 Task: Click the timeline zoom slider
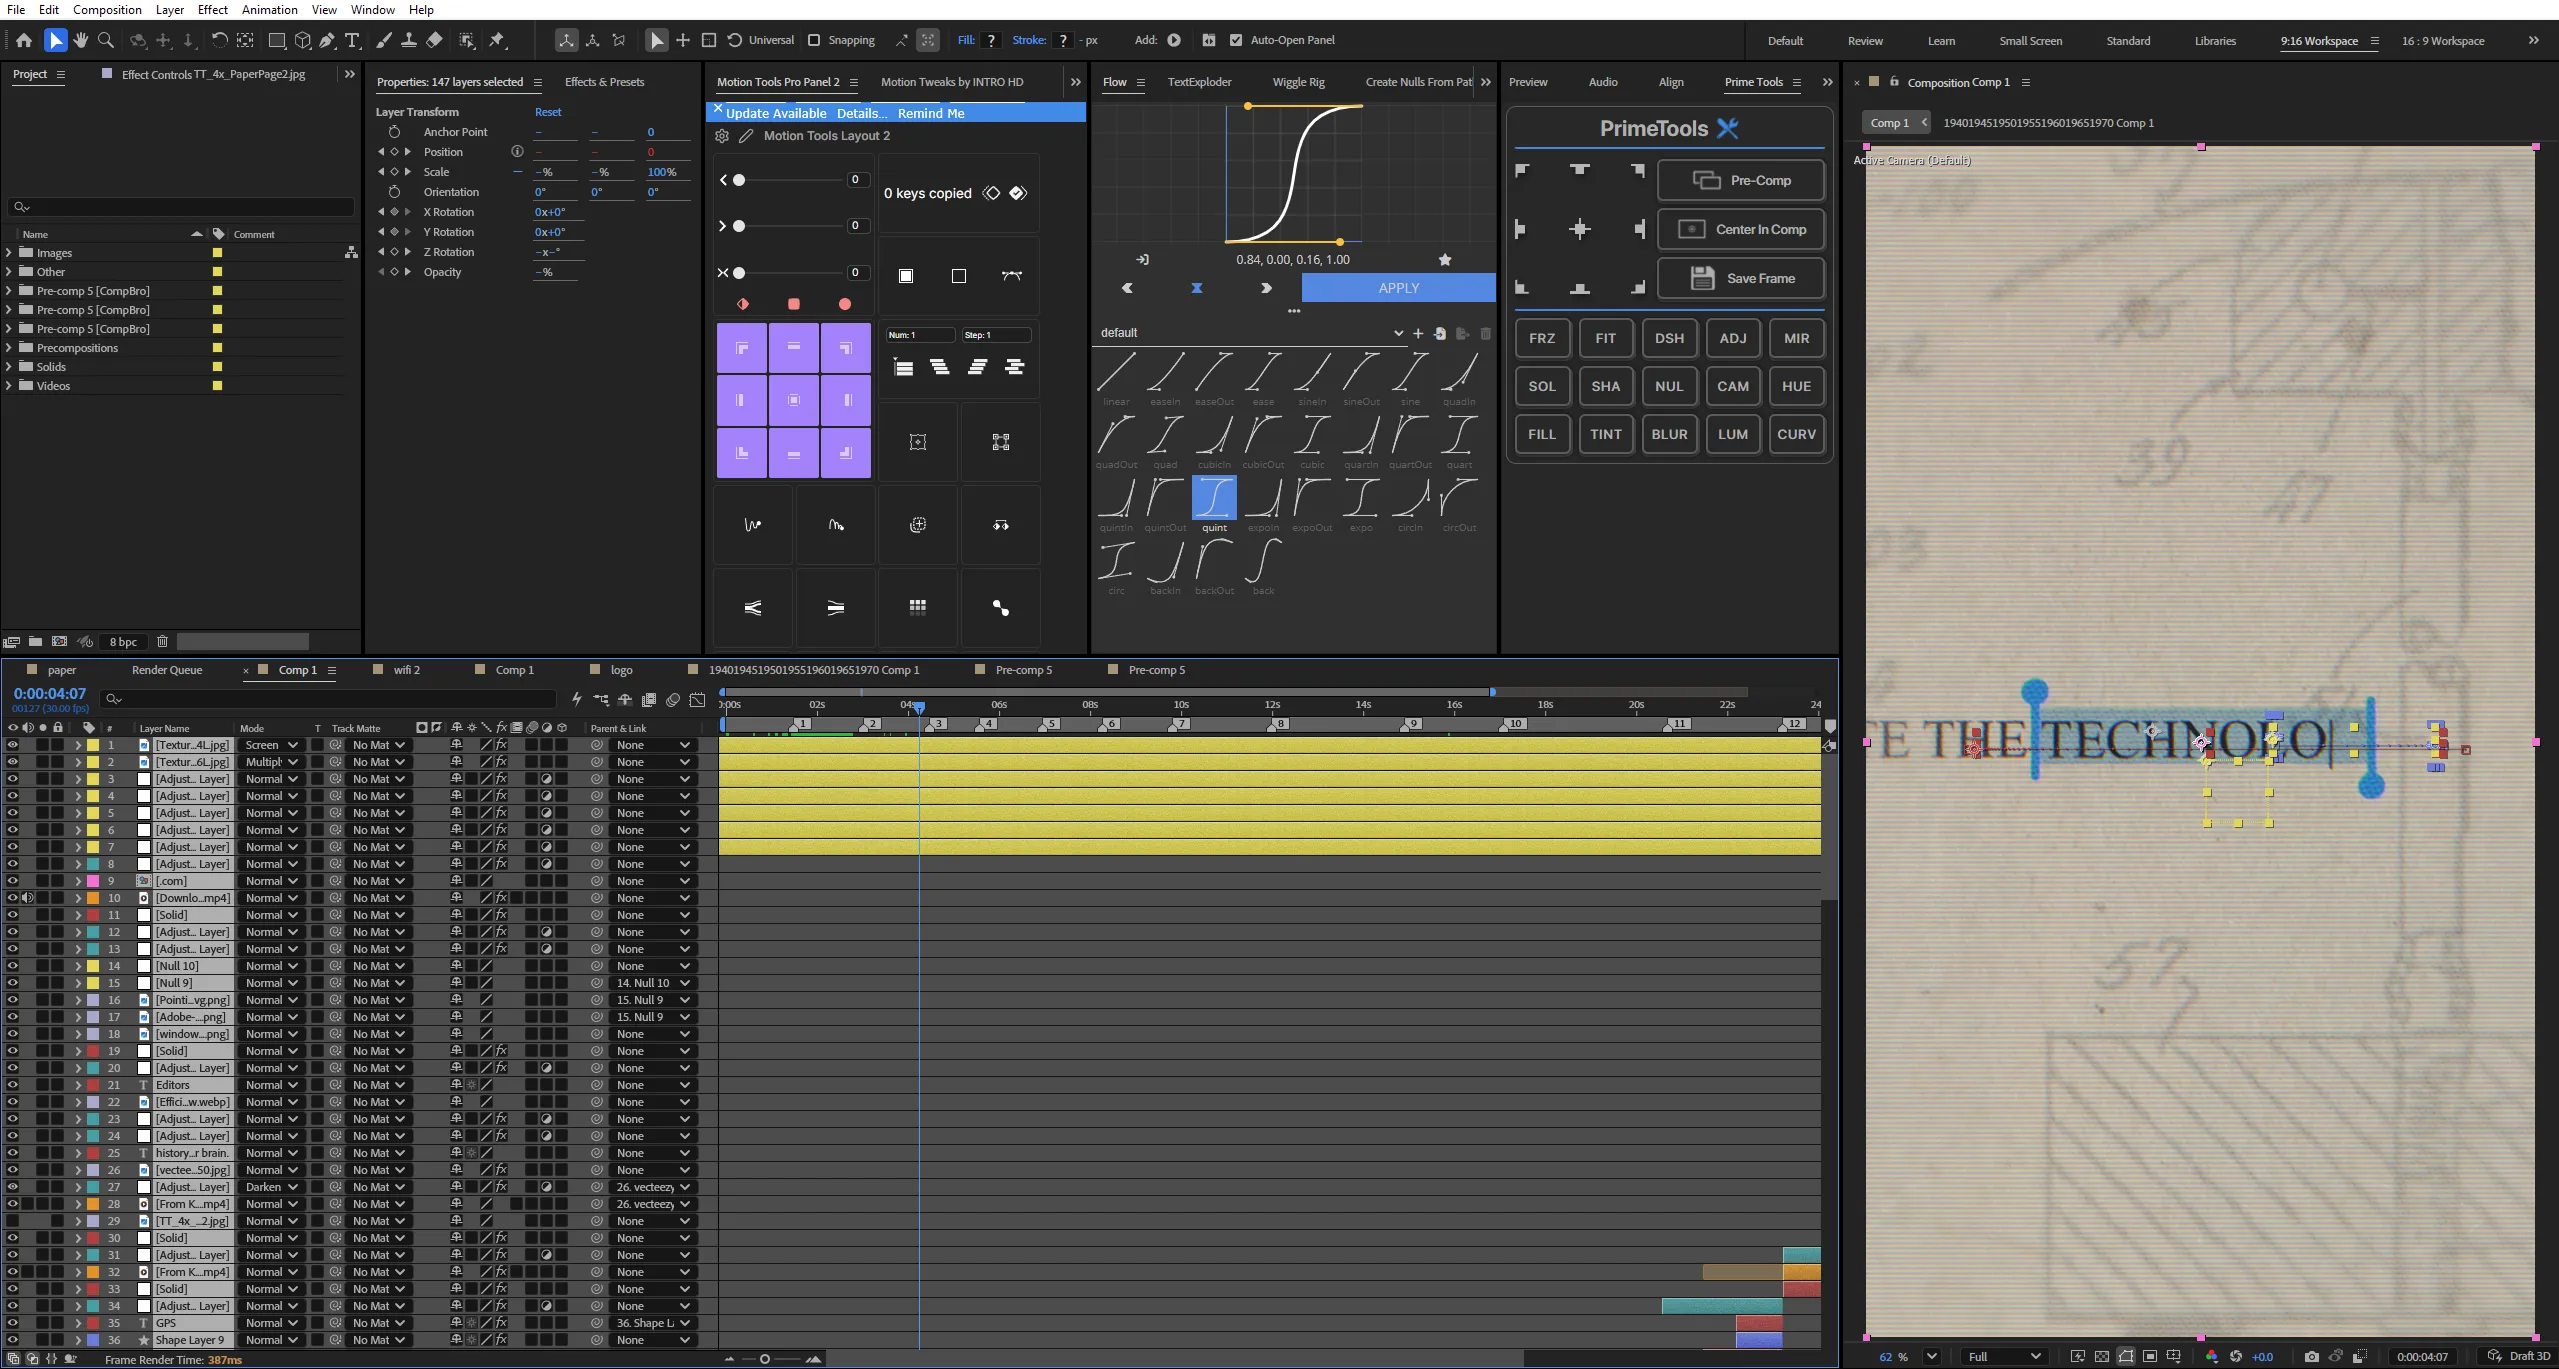(765, 1359)
